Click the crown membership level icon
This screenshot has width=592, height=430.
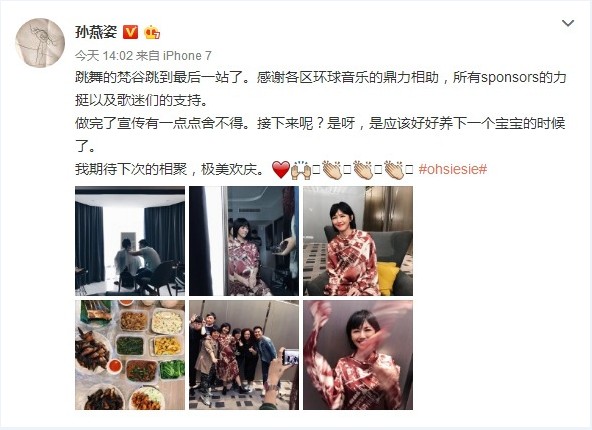coord(151,32)
